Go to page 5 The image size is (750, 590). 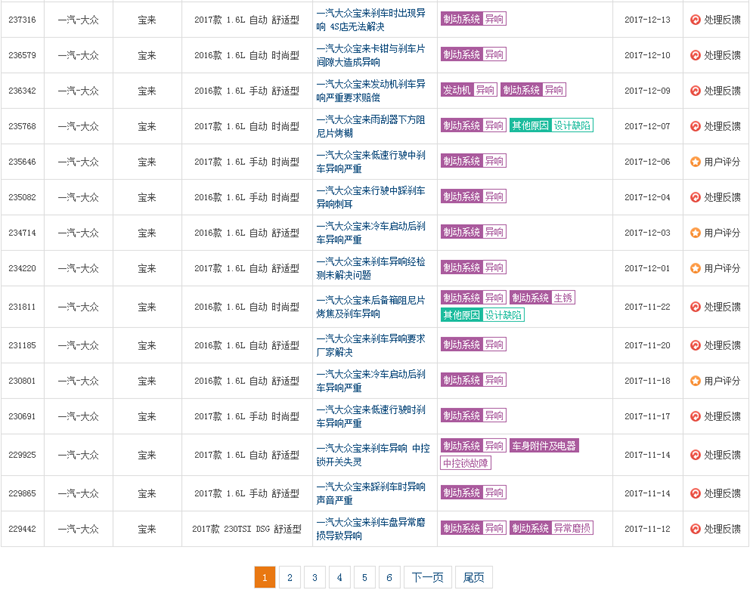point(364,577)
